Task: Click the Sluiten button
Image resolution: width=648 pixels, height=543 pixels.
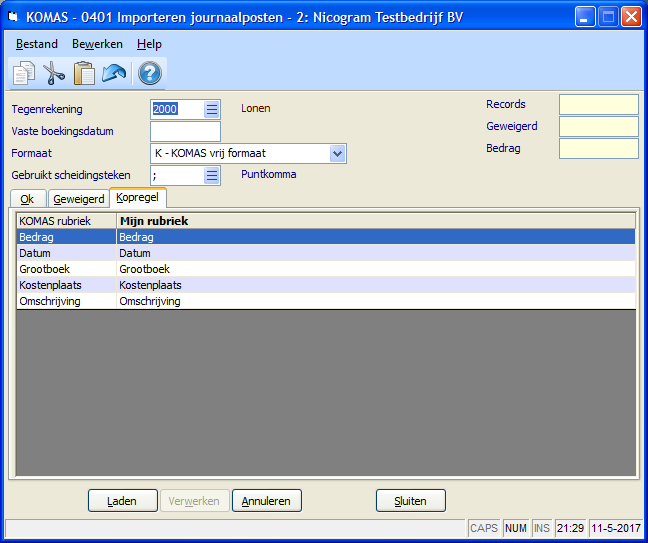Action: (x=410, y=500)
